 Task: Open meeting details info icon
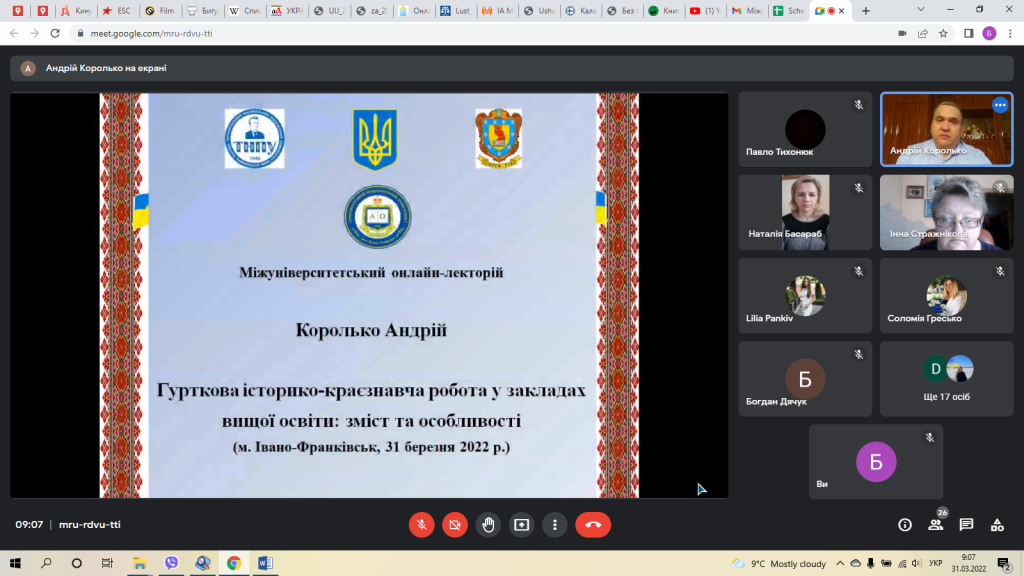[x=905, y=524]
